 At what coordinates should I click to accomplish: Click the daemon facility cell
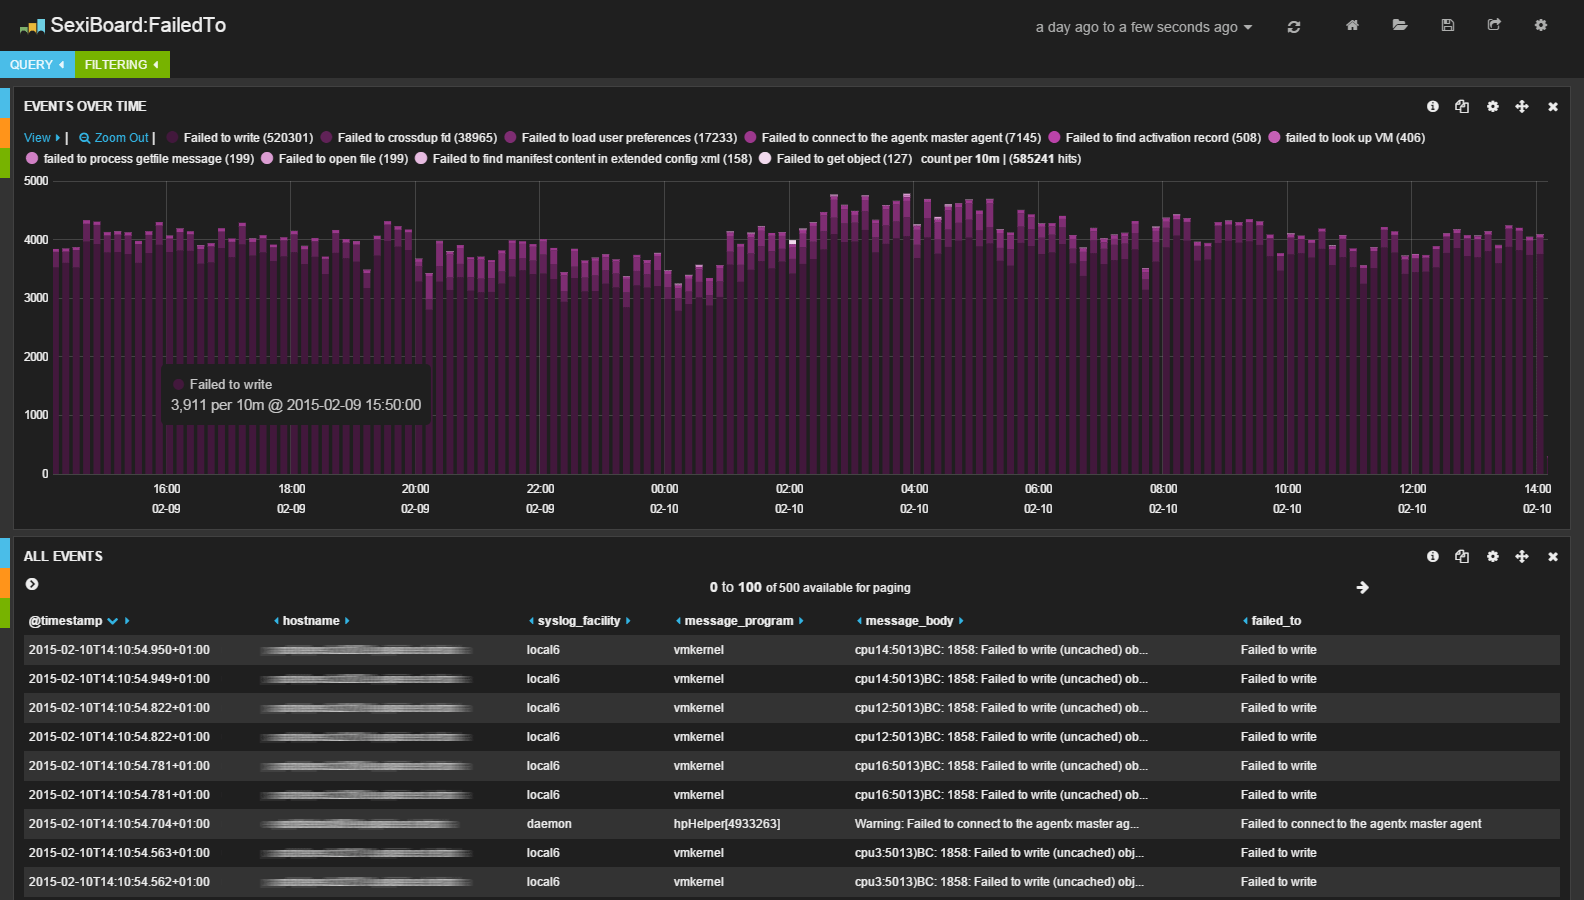coord(549,824)
